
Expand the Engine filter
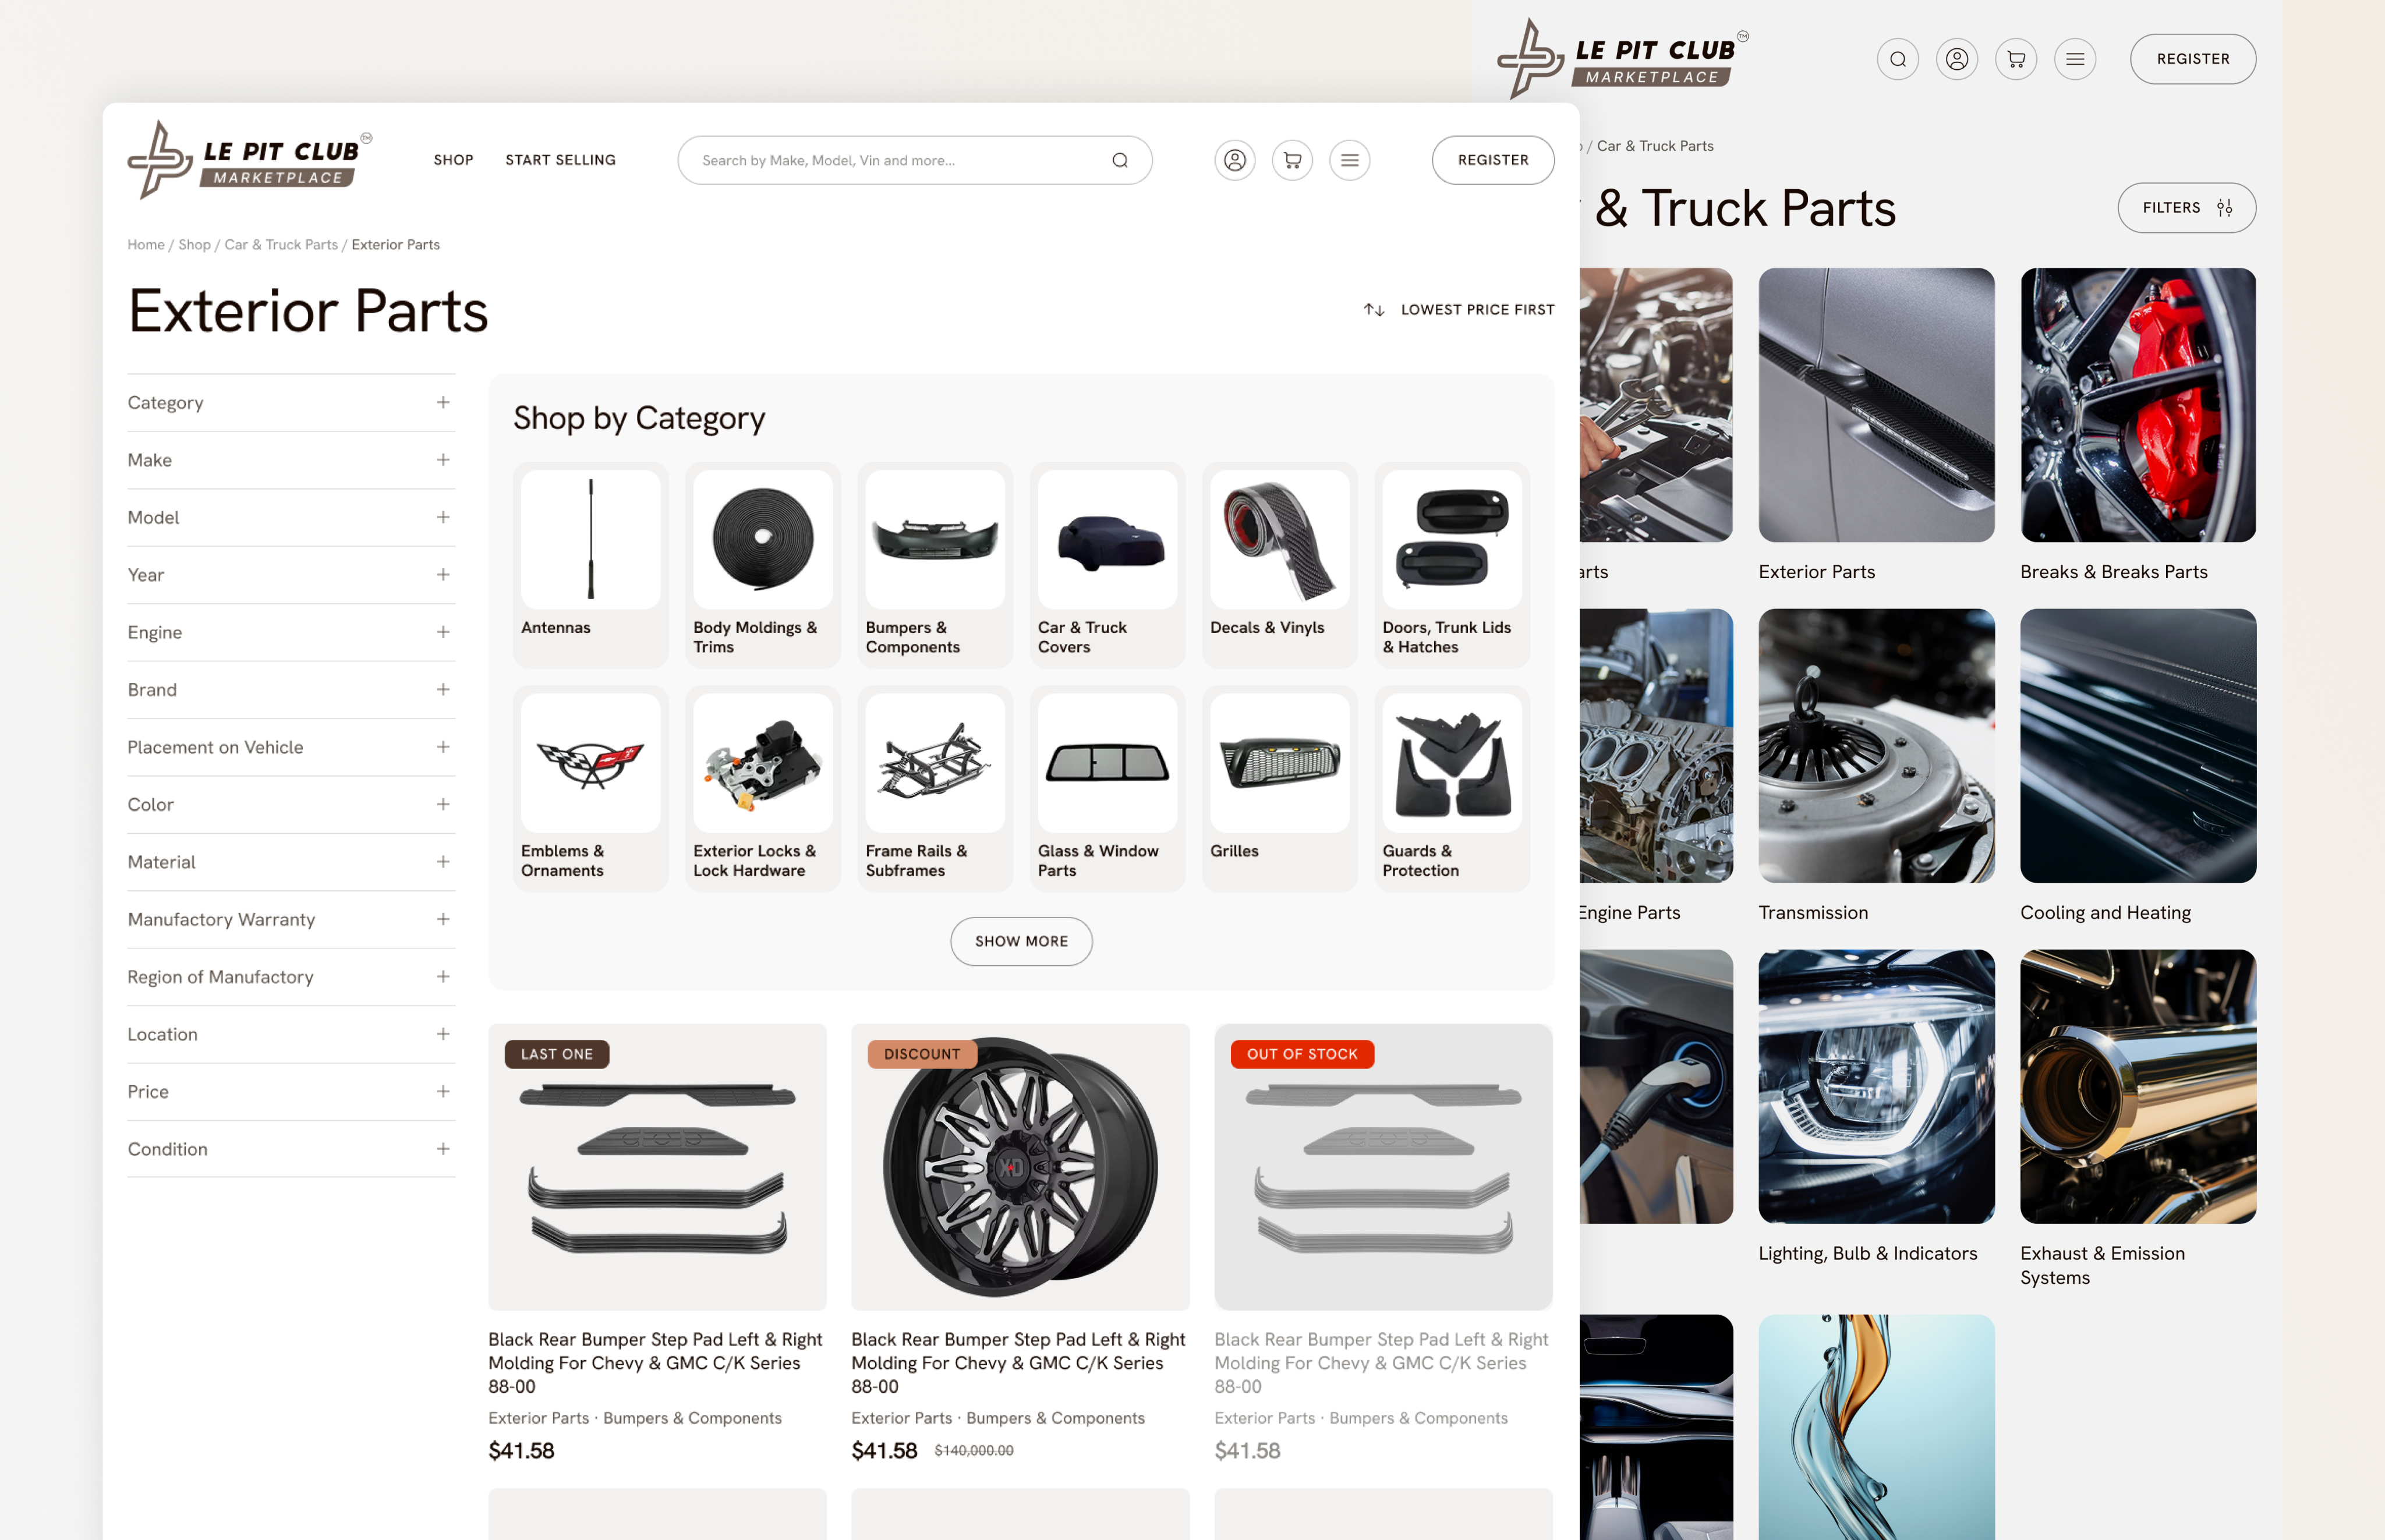coord(291,632)
